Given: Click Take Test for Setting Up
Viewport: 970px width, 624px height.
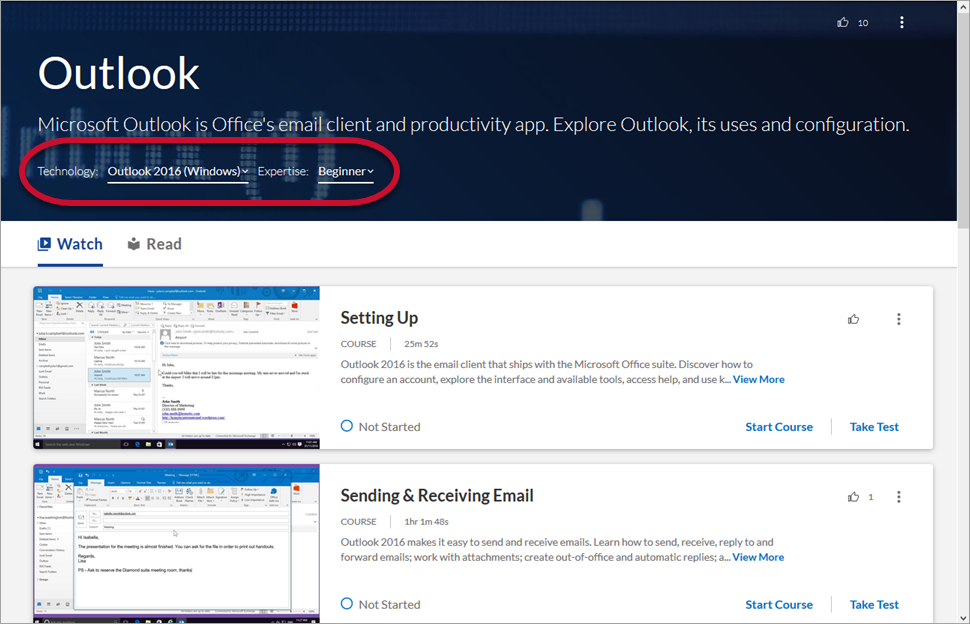Looking at the screenshot, I should click(x=874, y=426).
